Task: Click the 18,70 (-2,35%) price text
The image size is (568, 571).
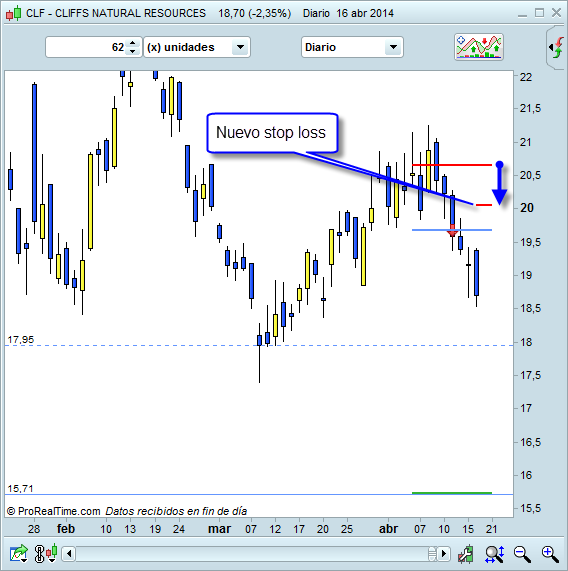Action: point(255,13)
